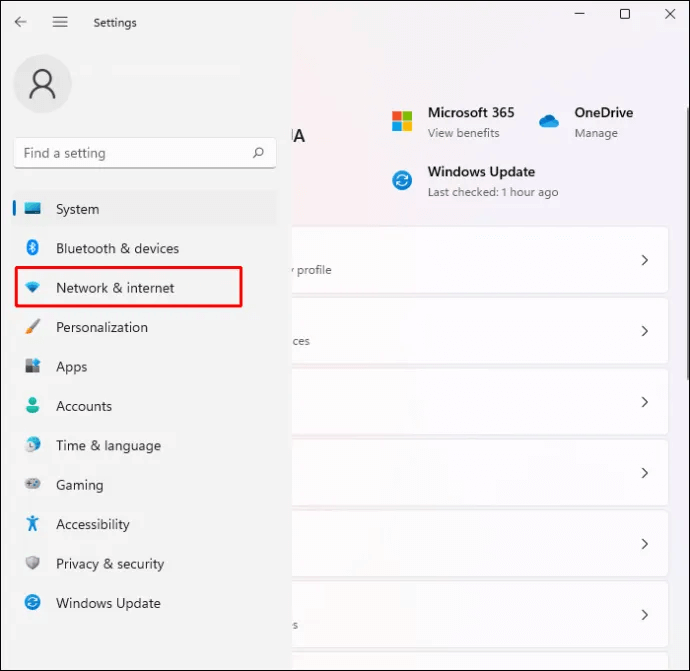Viewport: 690px width, 671px height.
Task: Open the Accessibility settings page
Action: [x=92, y=524]
